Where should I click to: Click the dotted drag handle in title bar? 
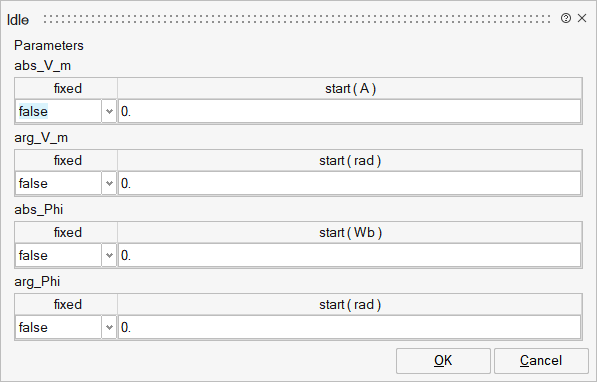point(297,19)
